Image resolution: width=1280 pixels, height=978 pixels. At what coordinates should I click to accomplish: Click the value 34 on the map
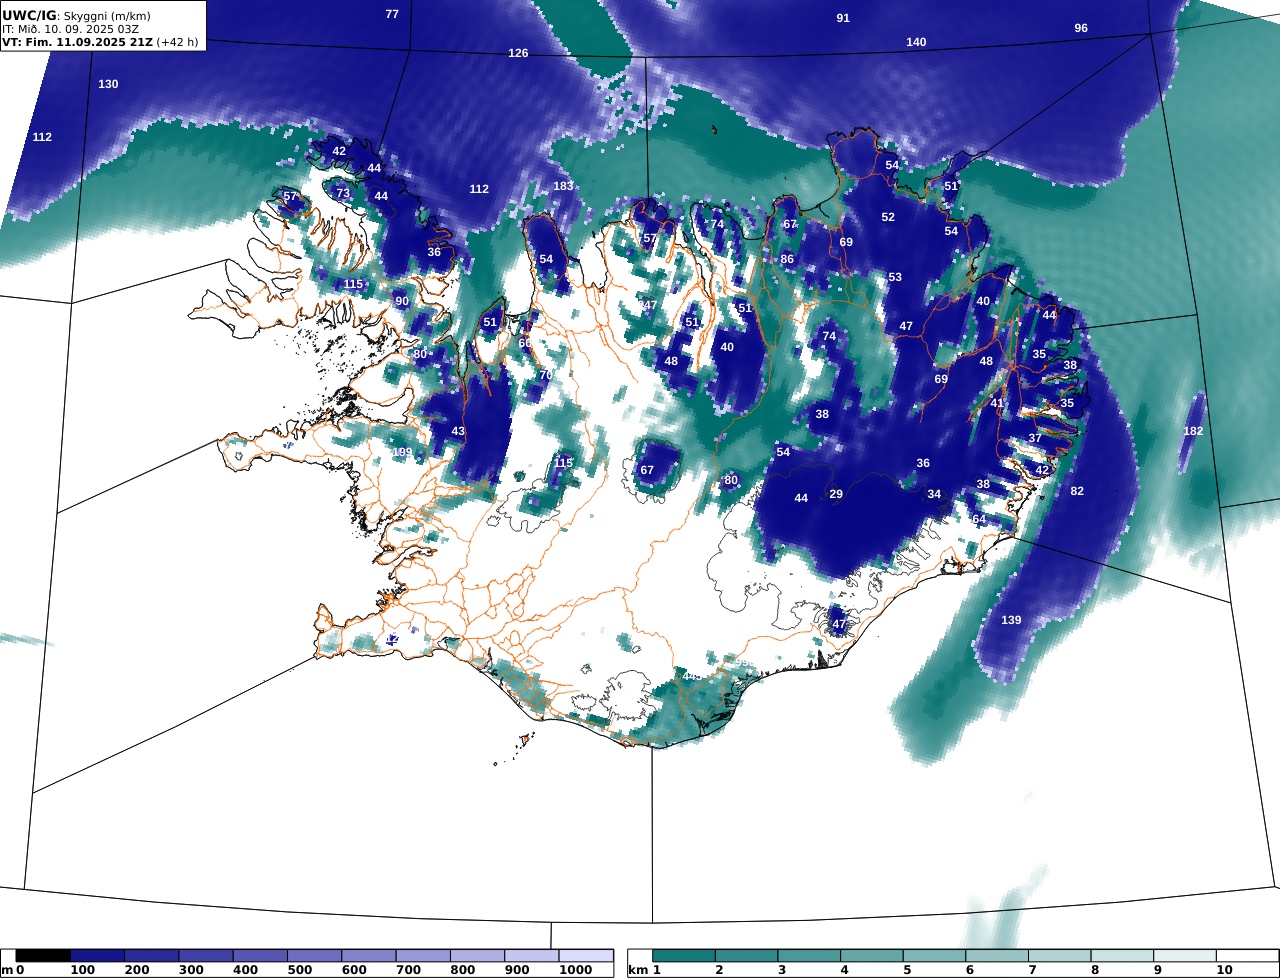pyautogui.click(x=934, y=494)
